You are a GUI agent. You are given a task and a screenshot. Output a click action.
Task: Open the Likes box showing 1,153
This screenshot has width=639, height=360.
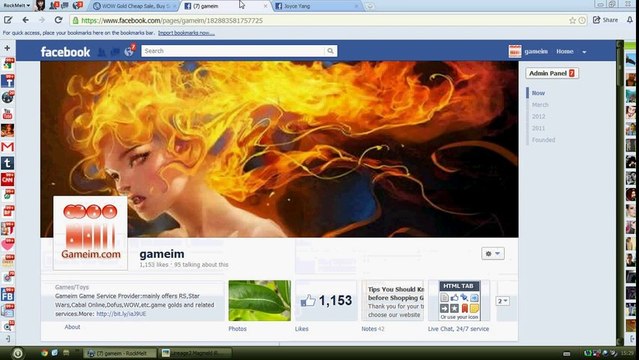pyautogui.click(x=326, y=300)
